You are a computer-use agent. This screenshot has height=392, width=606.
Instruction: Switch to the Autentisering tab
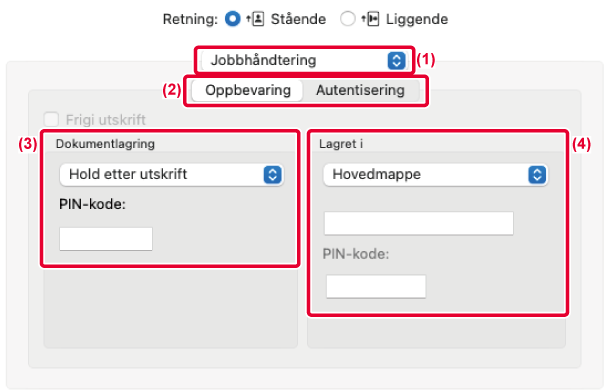pyautogui.click(x=360, y=90)
